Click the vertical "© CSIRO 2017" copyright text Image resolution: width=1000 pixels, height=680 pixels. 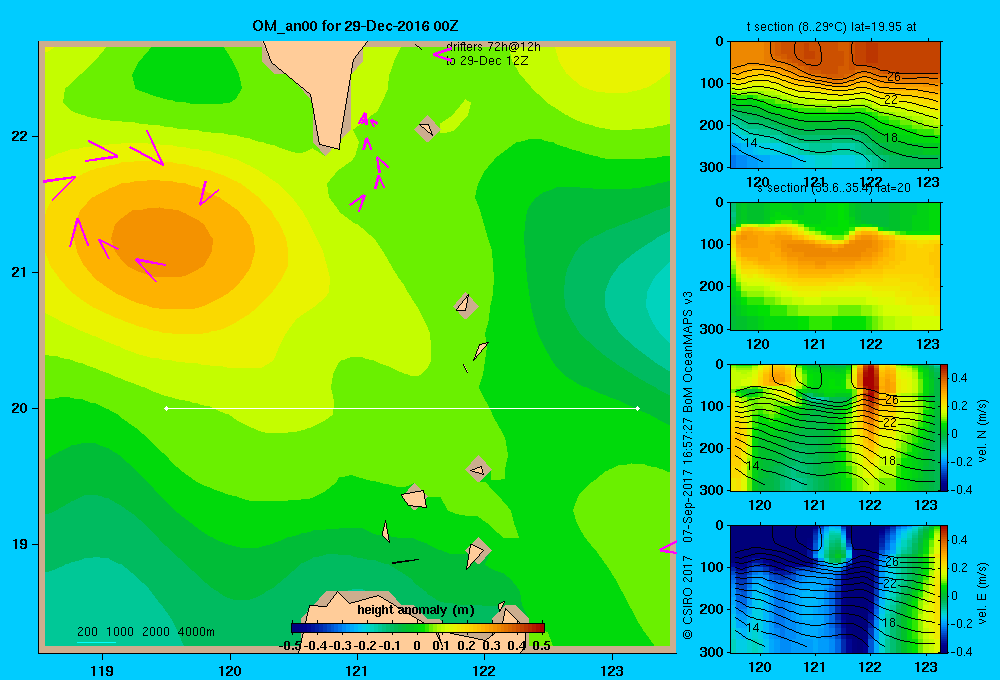pos(688,597)
